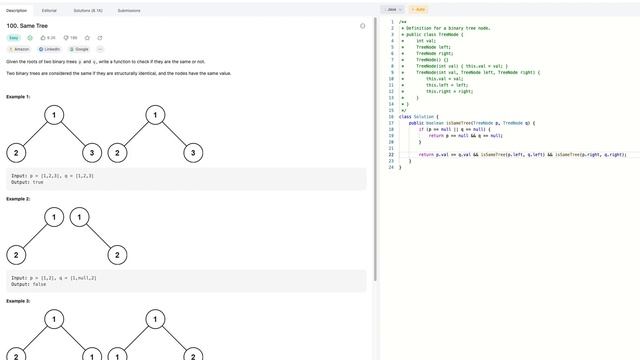Show more company tags with ellipsis button
The width and height of the screenshot is (640, 360).
point(100,49)
